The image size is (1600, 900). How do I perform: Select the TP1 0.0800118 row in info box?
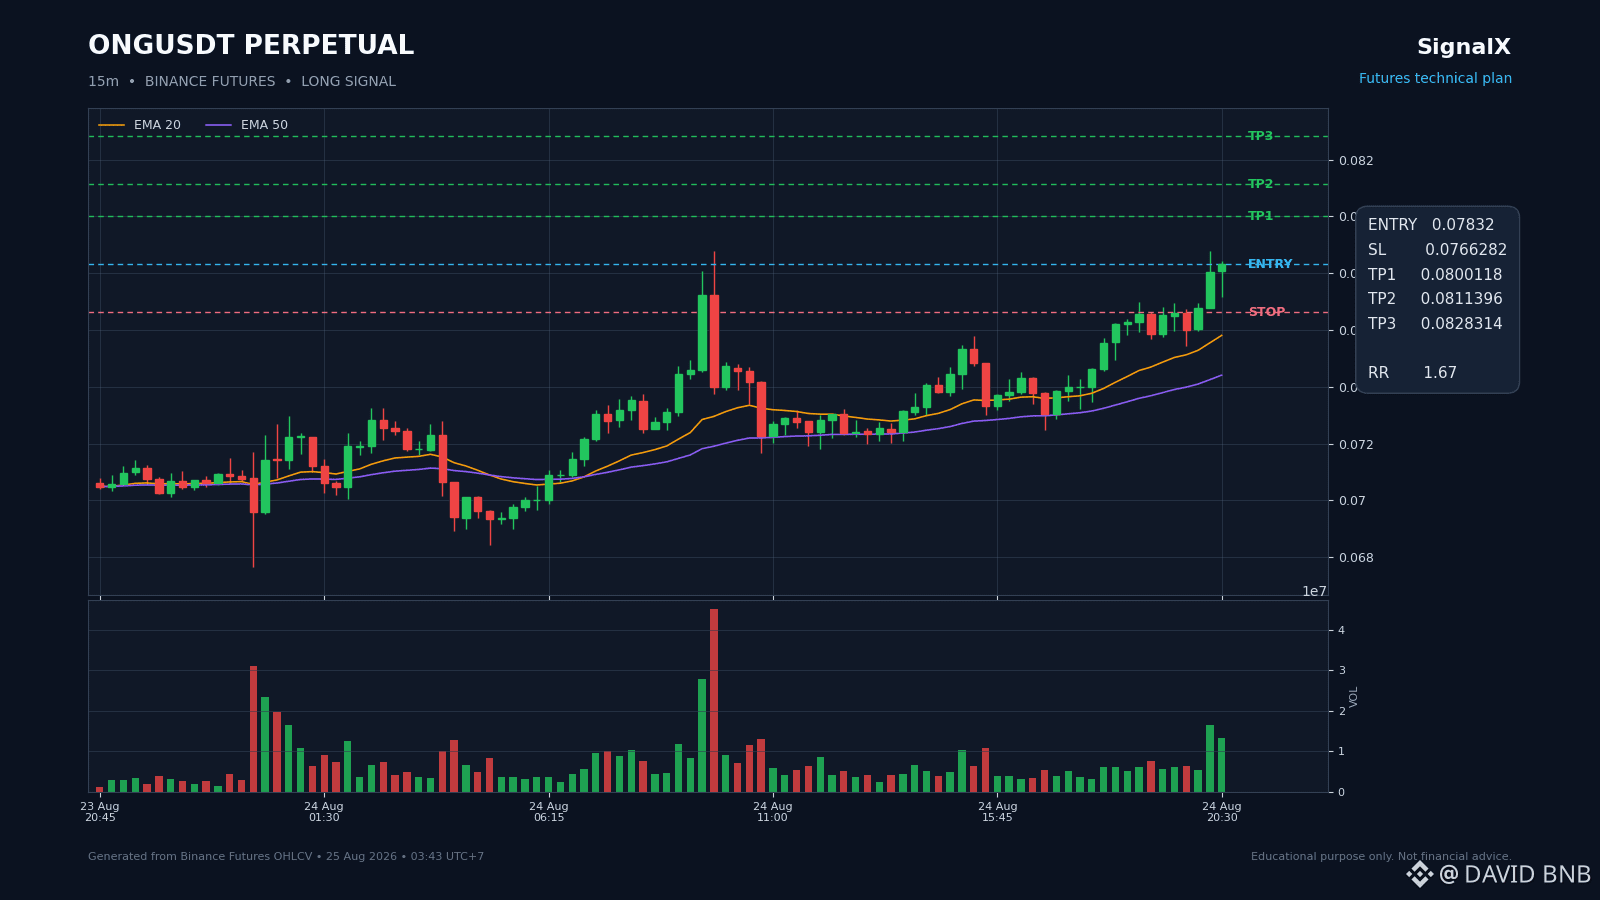click(1435, 275)
